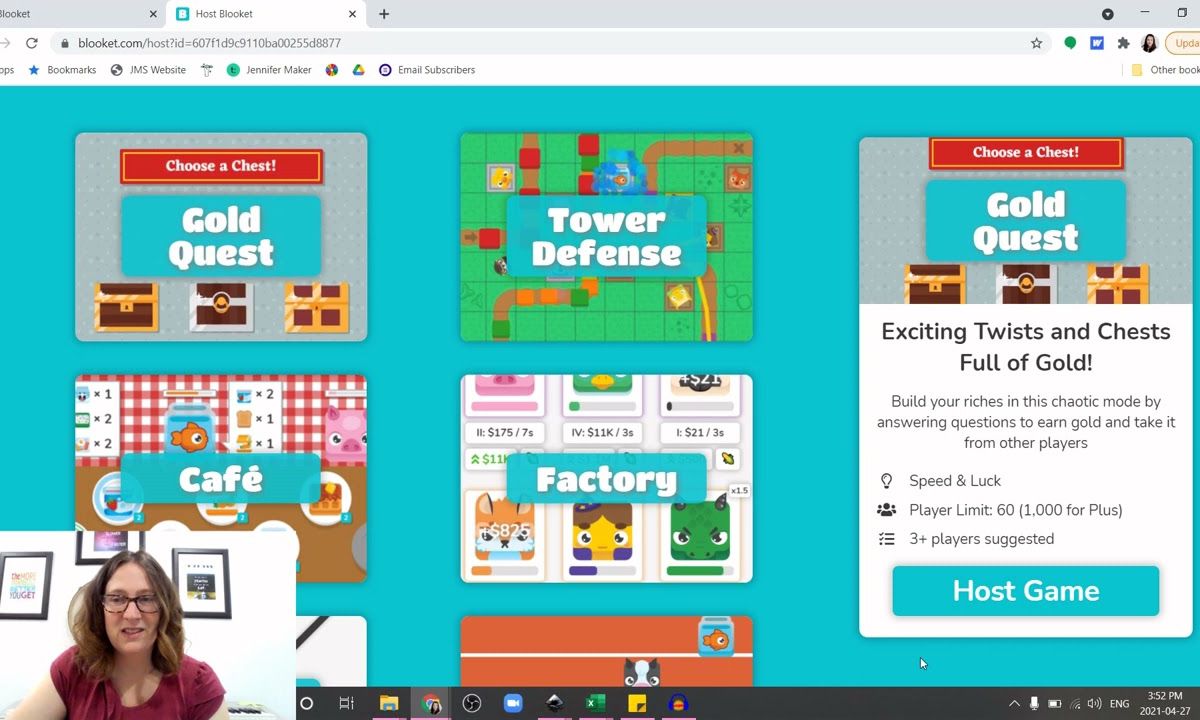Close the first Blooket tab

coord(153,14)
